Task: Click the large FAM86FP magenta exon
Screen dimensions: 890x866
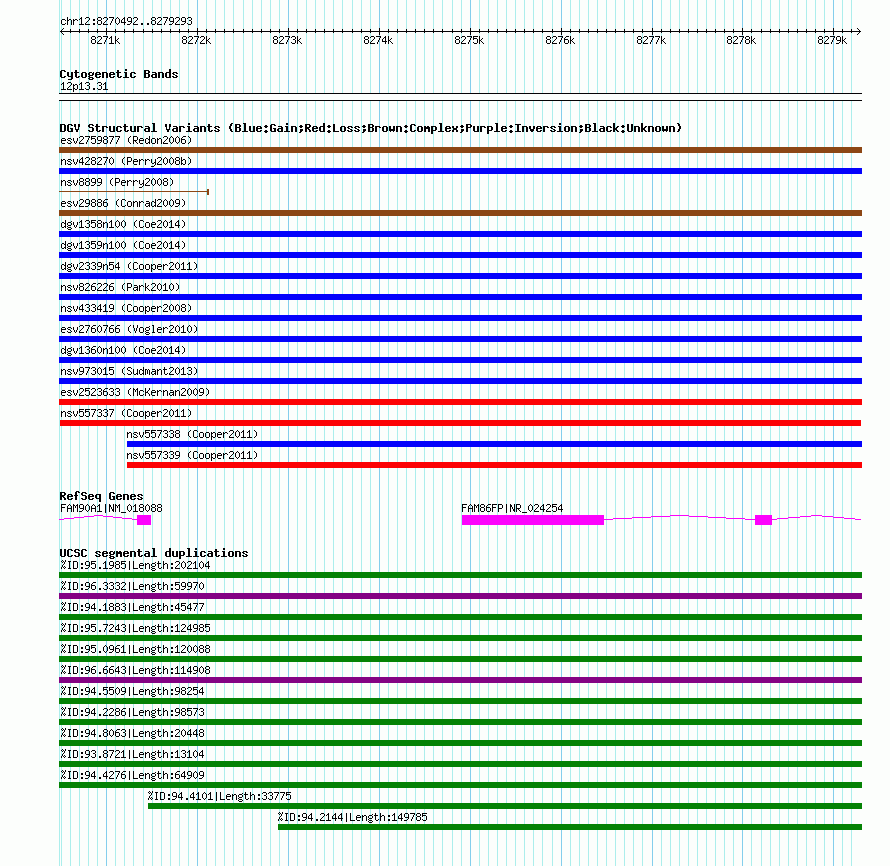Action: pyautogui.click(x=532, y=520)
